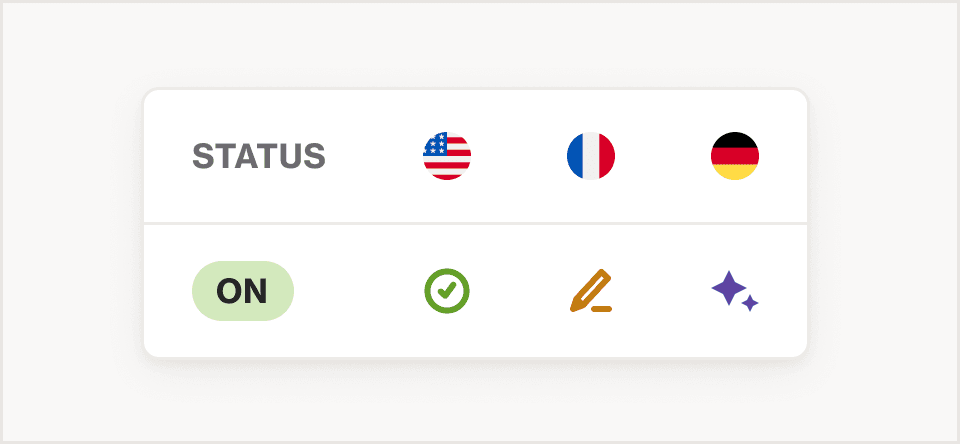Toggle the green ON status pill

(x=243, y=291)
